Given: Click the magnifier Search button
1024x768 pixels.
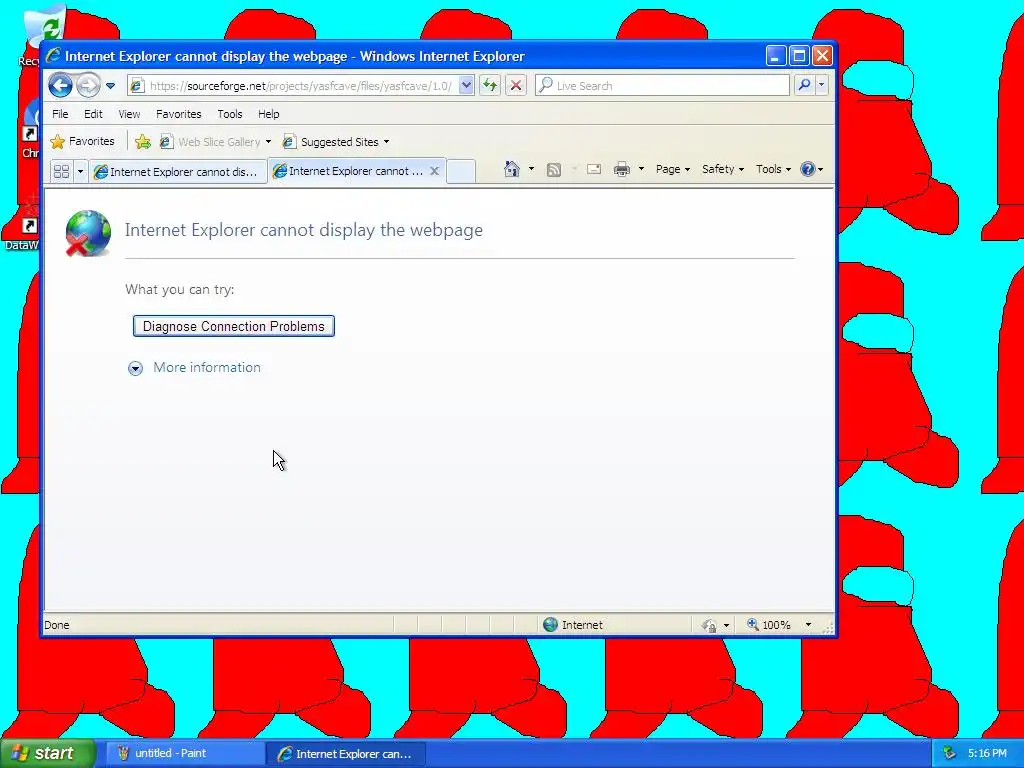Looking at the screenshot, I should point(805,86).
